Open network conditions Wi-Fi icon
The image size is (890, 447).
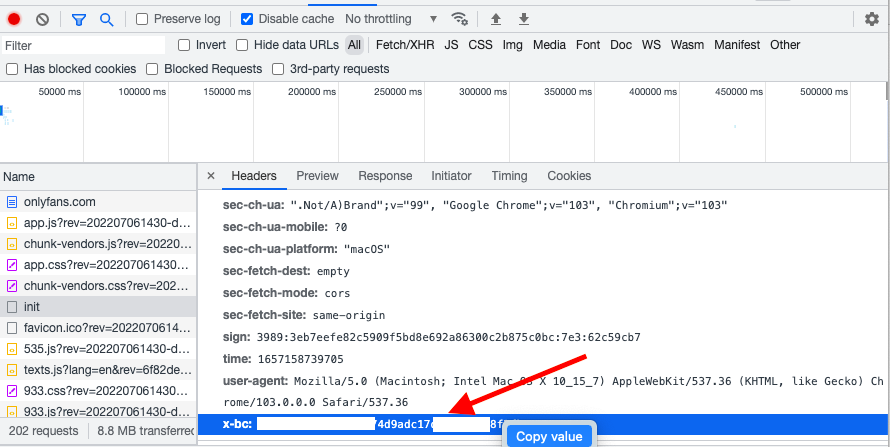[460, 19]
